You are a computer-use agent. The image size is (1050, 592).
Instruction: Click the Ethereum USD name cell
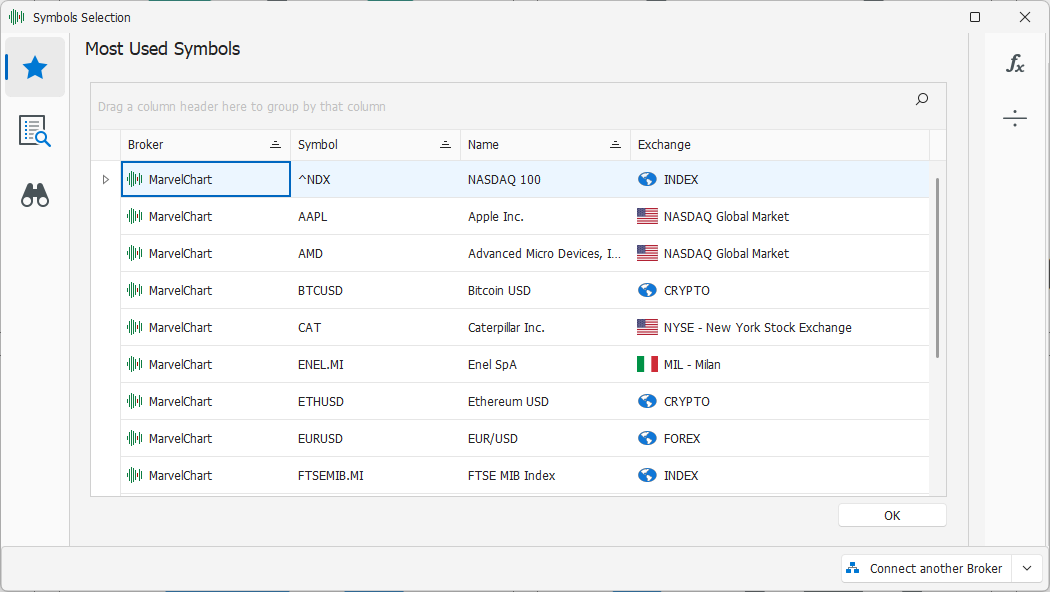tap(546, 401)
